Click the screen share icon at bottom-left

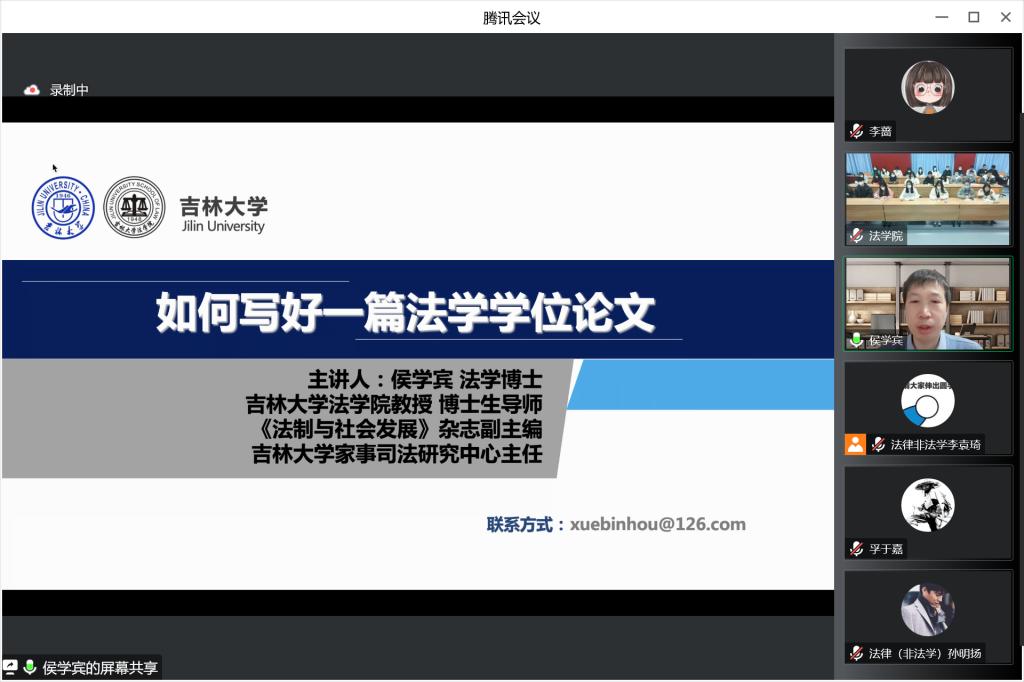[x=11, y=667]
